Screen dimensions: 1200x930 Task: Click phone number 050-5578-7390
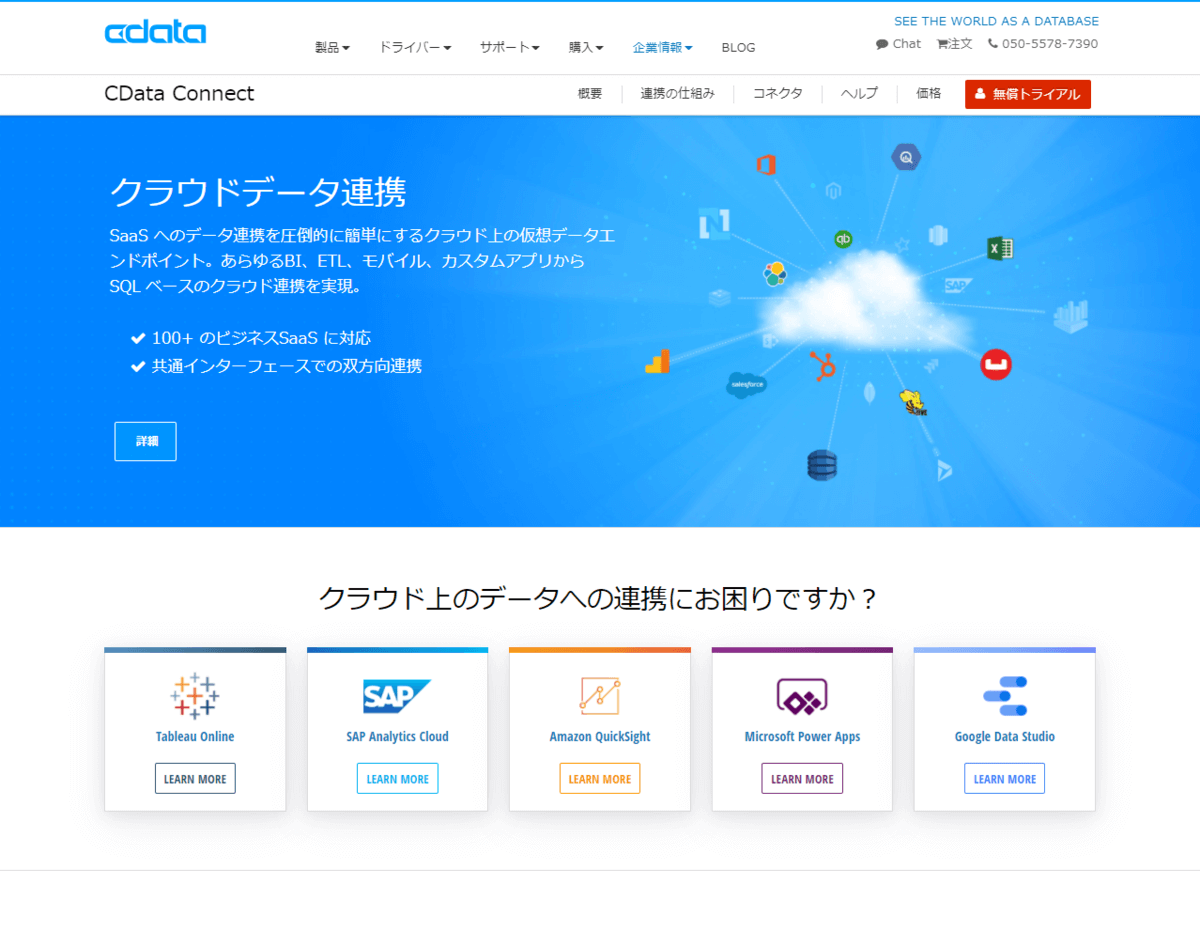pos(1050,44)
